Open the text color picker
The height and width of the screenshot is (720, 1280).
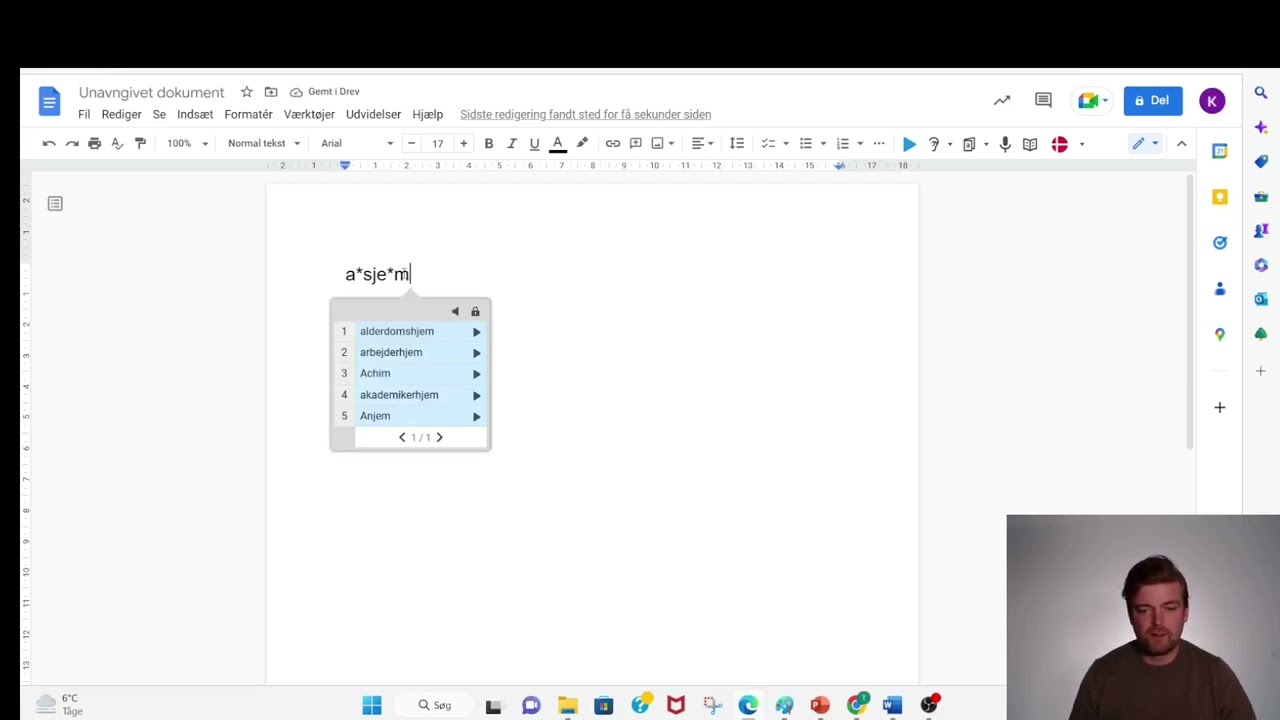pos(558,144)
